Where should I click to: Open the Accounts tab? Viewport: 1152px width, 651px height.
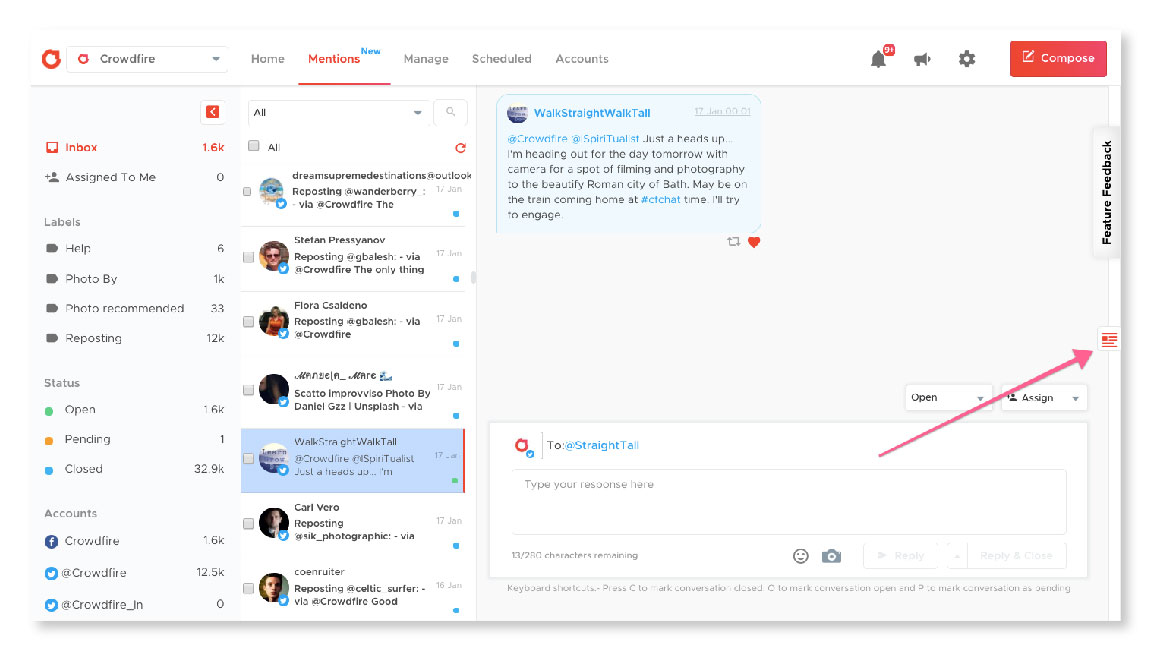(x=582, y=59)
